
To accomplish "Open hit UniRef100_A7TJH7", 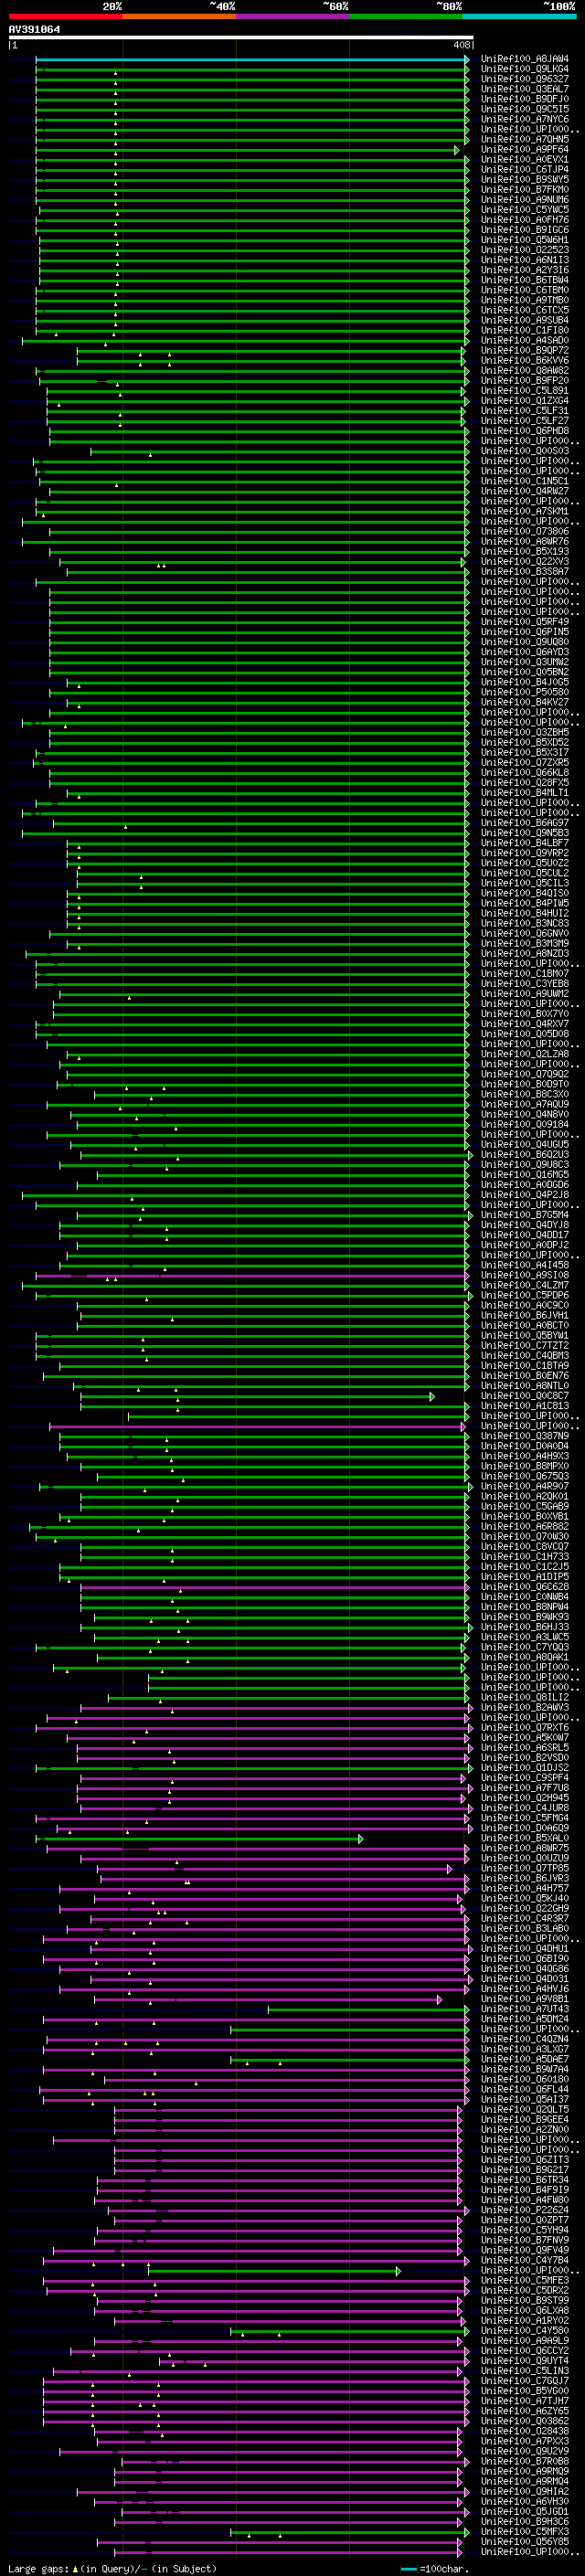I will click(524, 2401).
